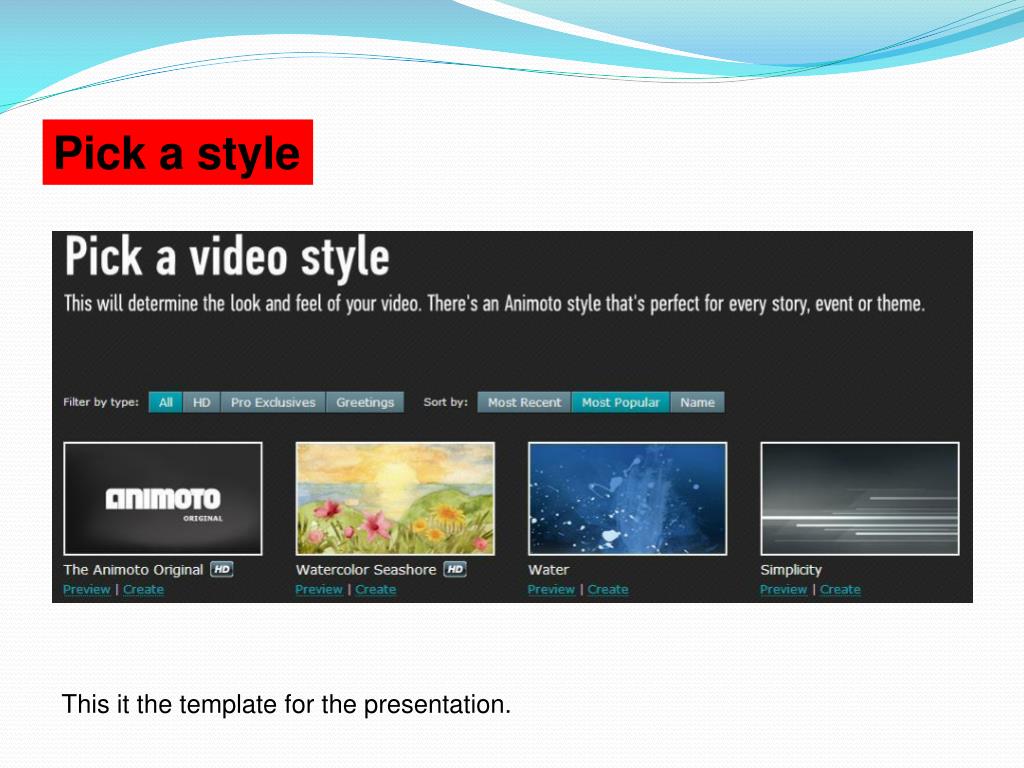Image resolution: width=1024 pixels, height=768 pixels.
Task: Preview the Water style
Action: pyautogui.click(x=551, y=589)
